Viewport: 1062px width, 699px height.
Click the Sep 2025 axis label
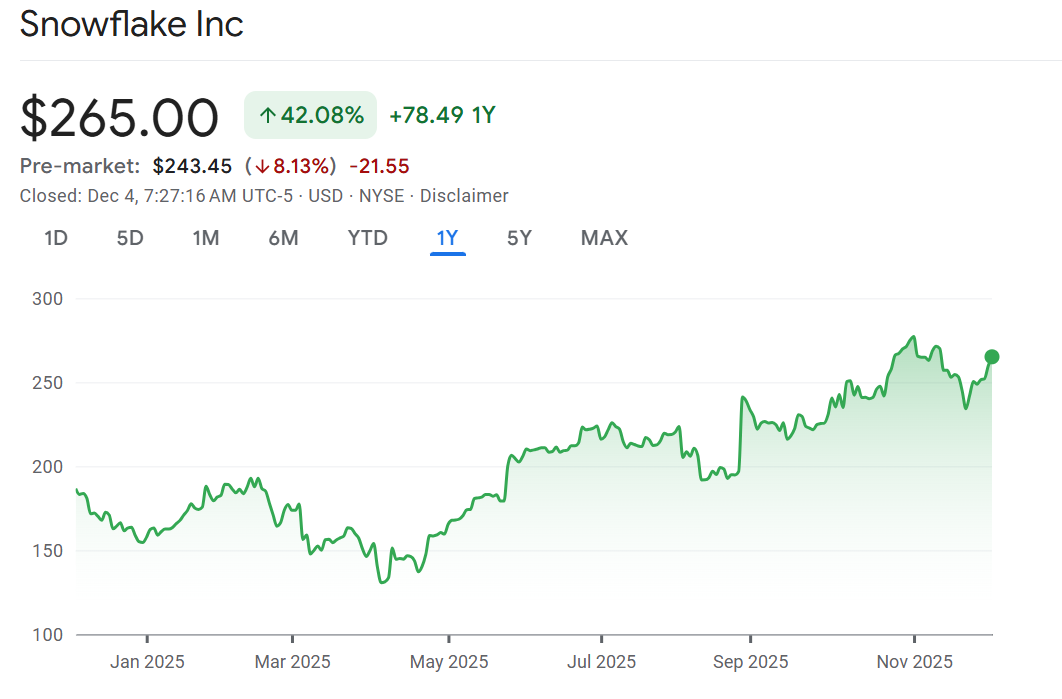click(750, 662)
